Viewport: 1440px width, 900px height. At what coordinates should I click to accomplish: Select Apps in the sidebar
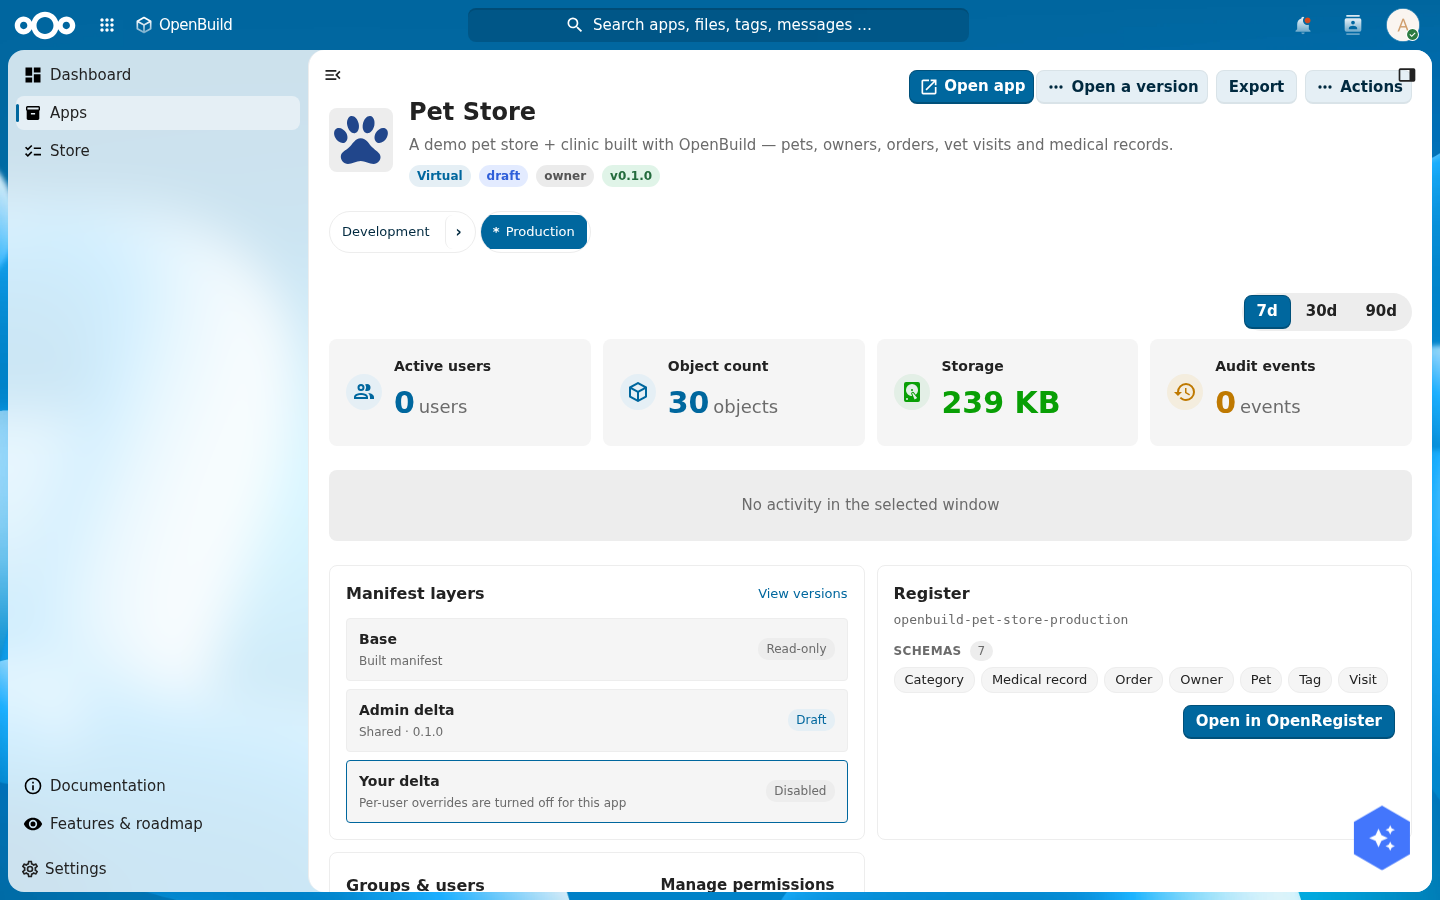click(x=158, y=113)
